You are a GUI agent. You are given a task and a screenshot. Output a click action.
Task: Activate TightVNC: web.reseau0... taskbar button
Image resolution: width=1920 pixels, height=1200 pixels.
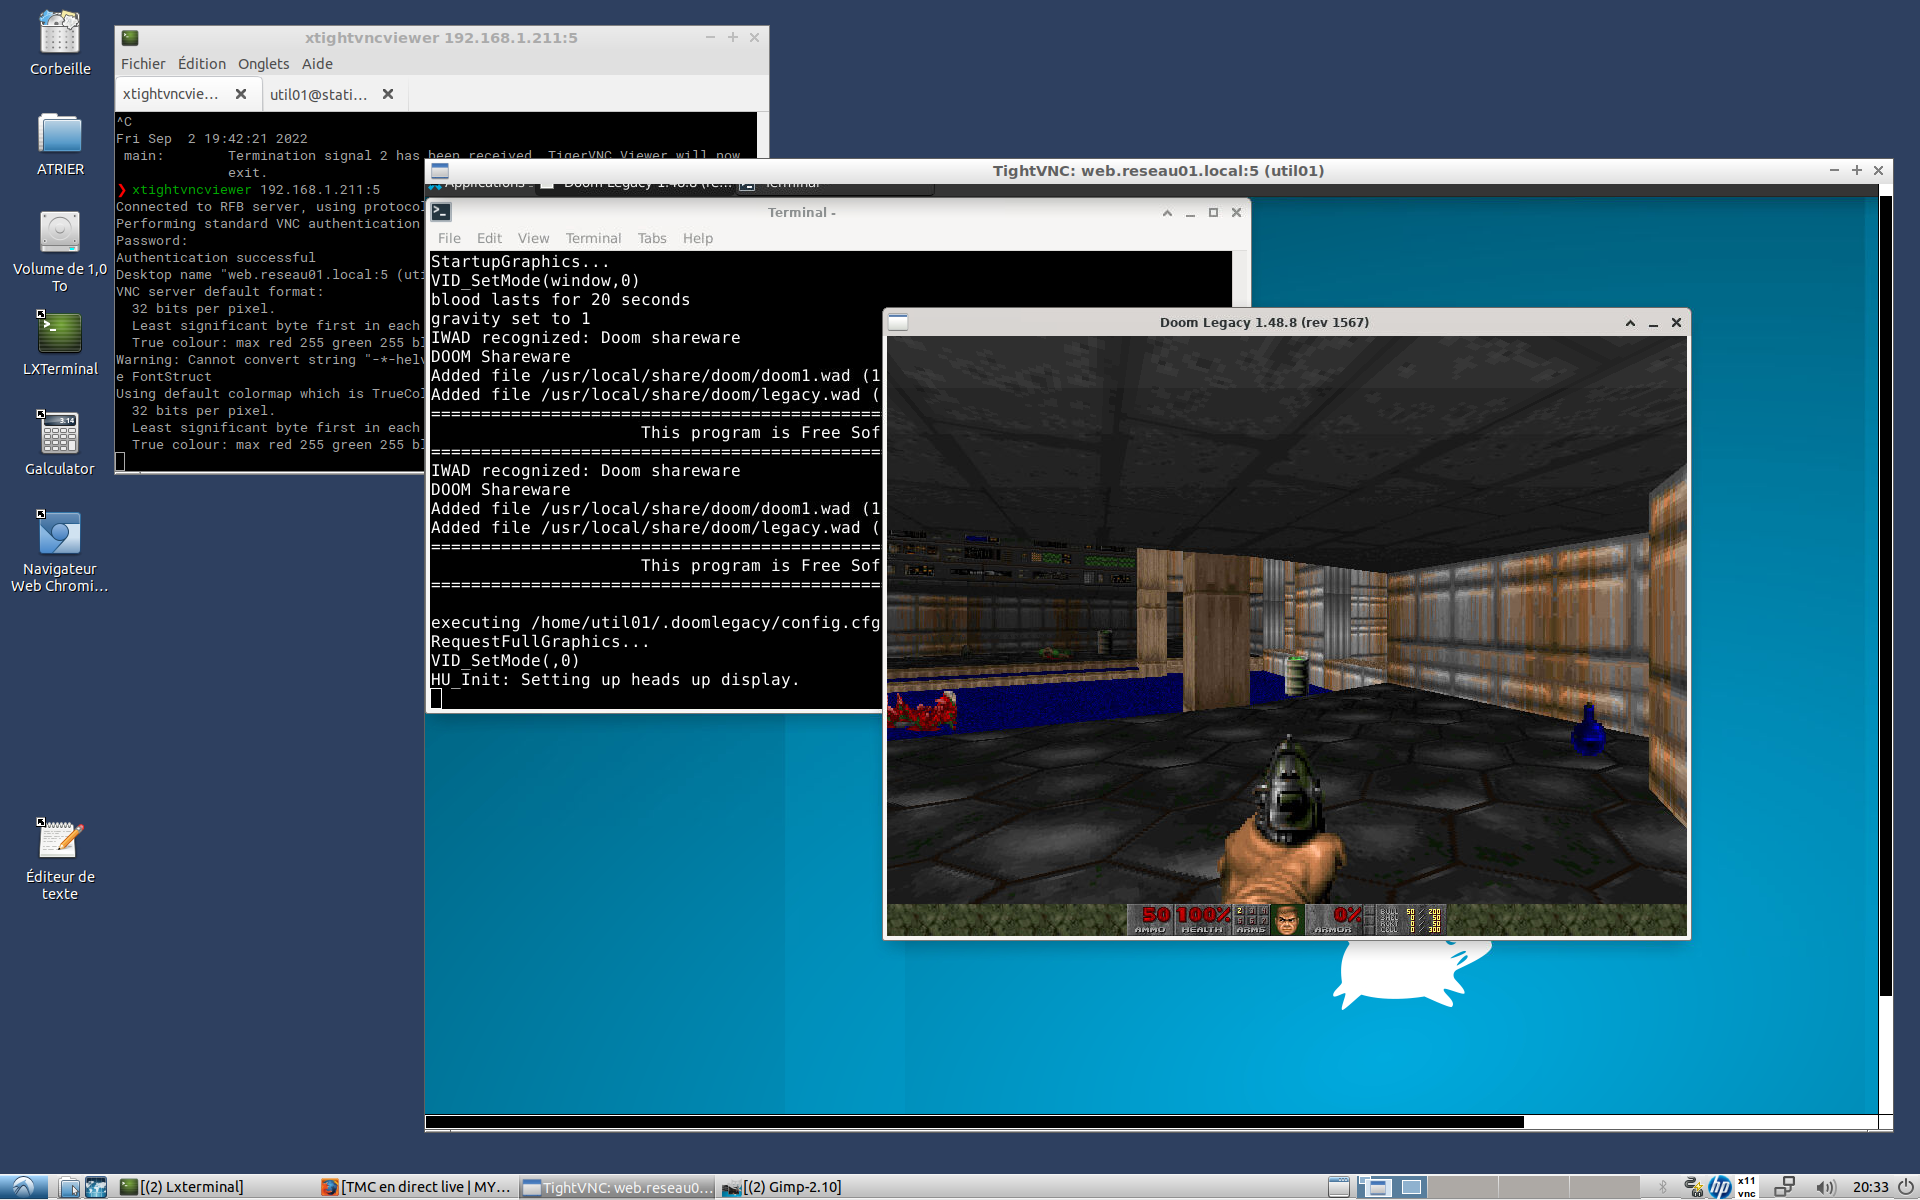point(618,1187)
